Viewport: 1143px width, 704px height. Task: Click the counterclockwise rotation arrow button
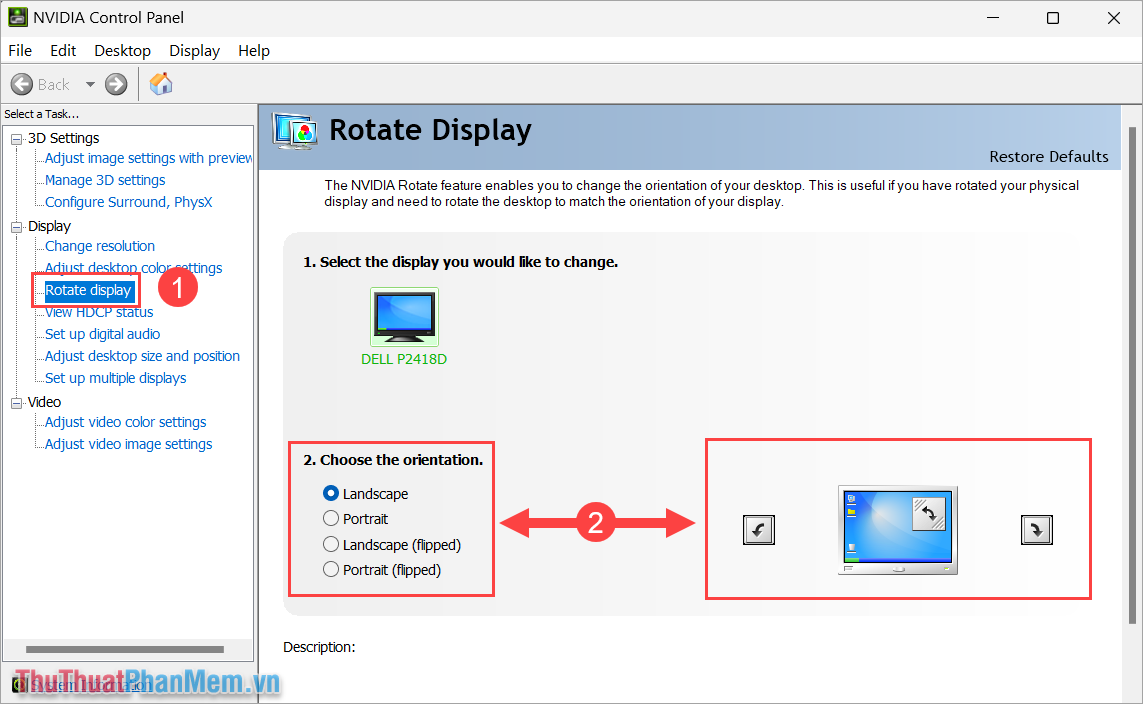758,530
